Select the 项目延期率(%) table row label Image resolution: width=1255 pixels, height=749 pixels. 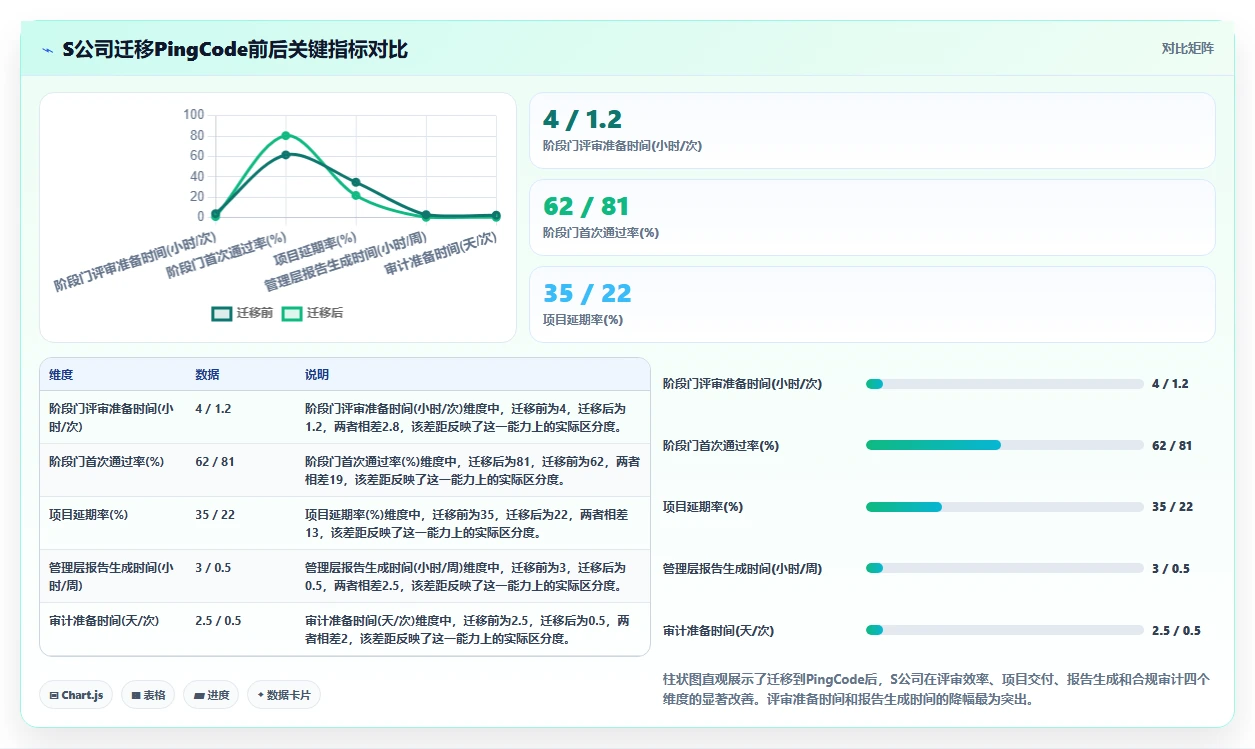click(x=88, y=514)
